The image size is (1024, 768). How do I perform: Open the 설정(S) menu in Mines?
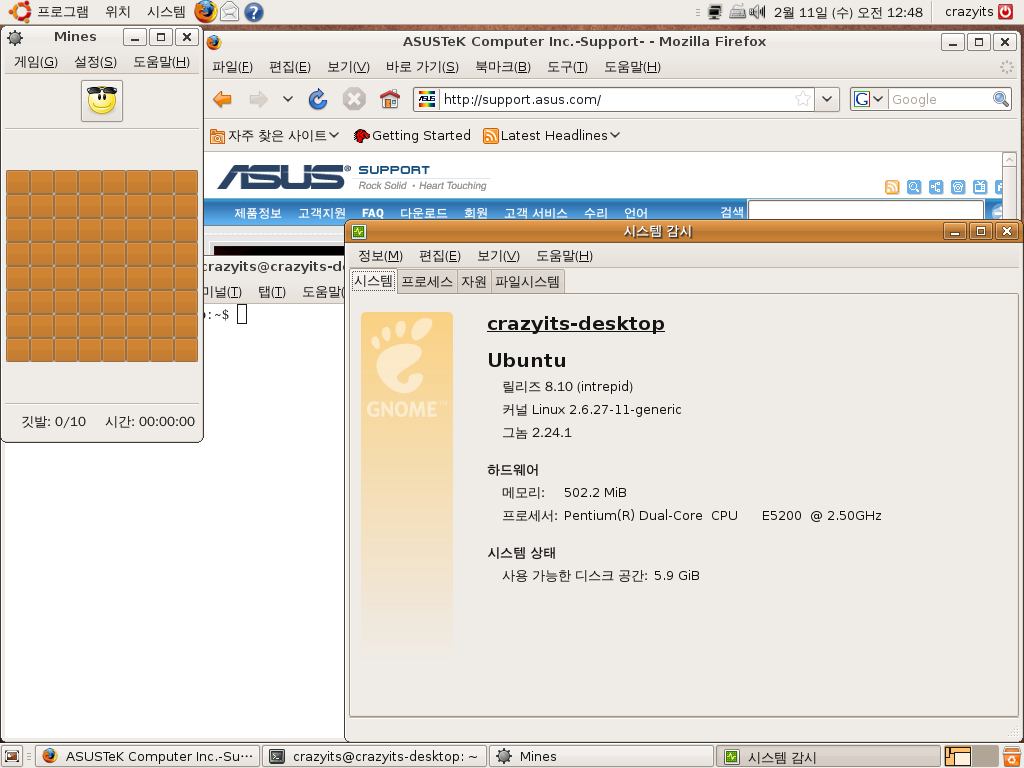click(x=95, y=62)
